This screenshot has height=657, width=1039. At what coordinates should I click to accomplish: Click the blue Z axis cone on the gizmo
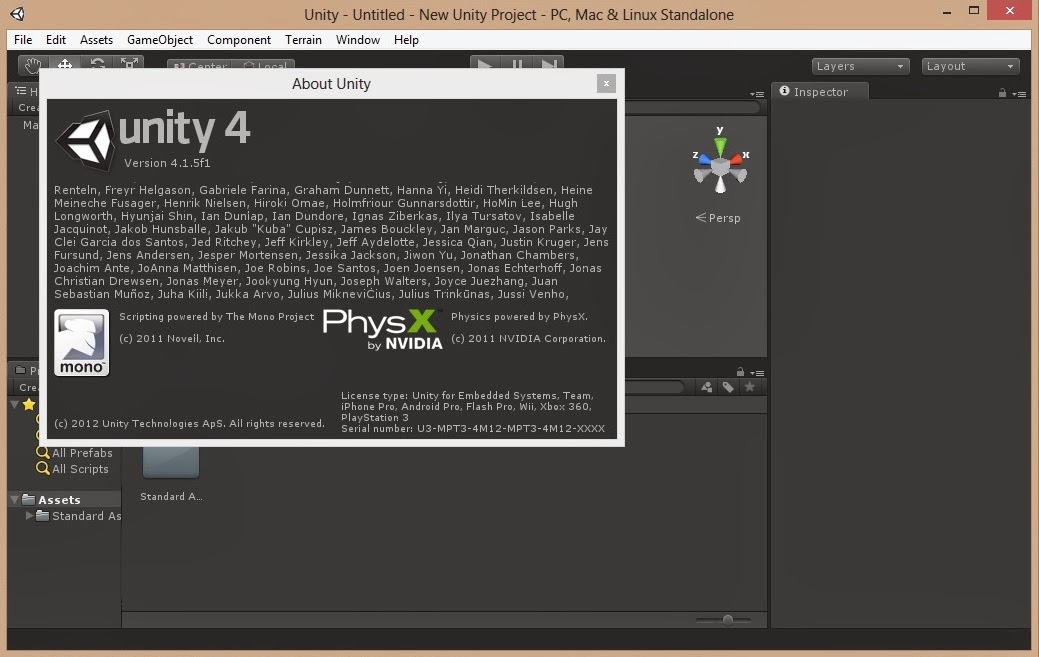704,160
